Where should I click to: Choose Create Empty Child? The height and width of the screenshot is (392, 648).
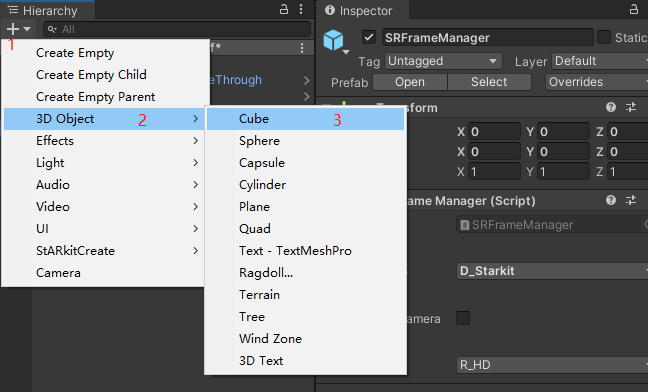point(104,75)
